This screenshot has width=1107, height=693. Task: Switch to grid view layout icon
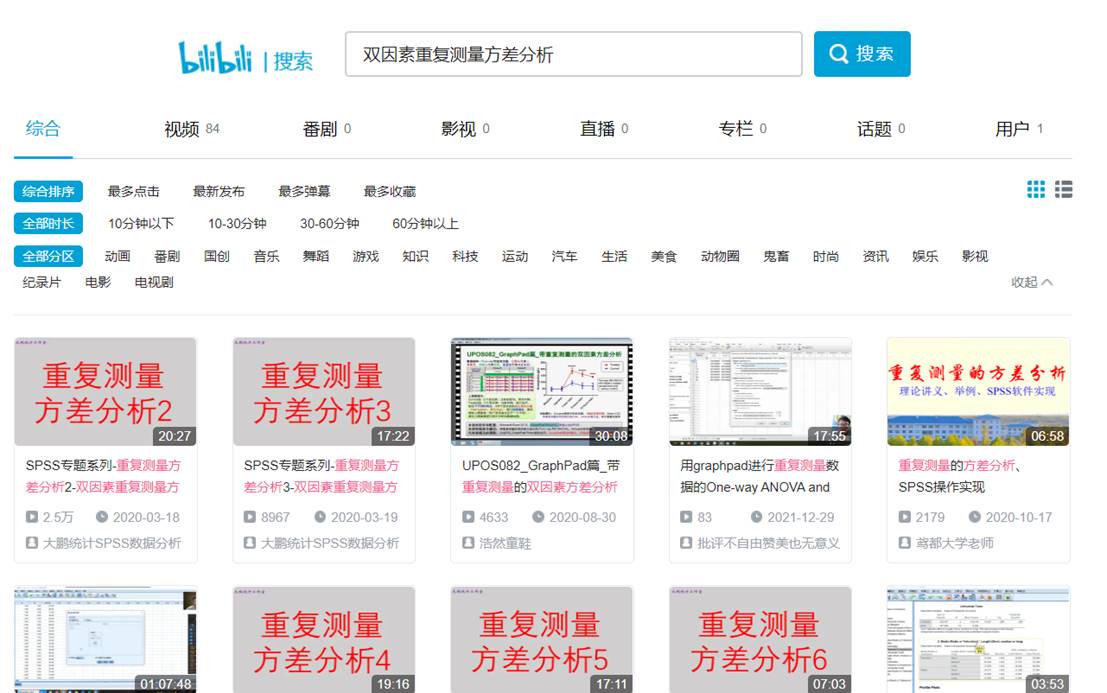pyautogui.click(x=1036, y=189)
